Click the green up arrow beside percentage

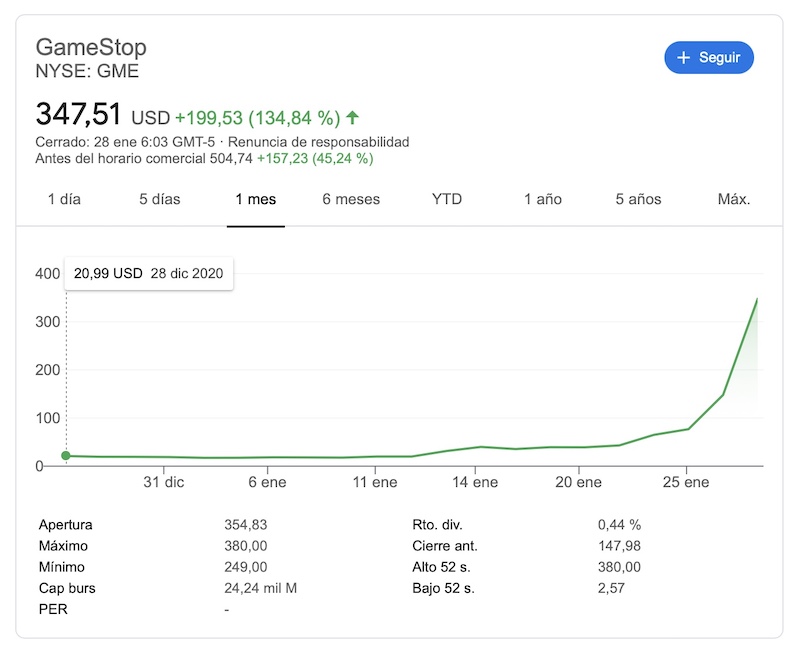(x=352, y=117)
